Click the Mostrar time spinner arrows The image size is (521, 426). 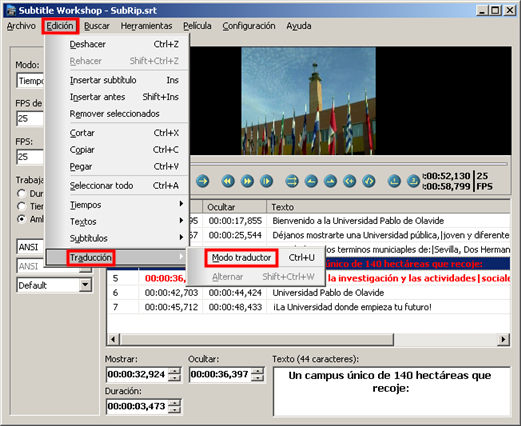174,374
